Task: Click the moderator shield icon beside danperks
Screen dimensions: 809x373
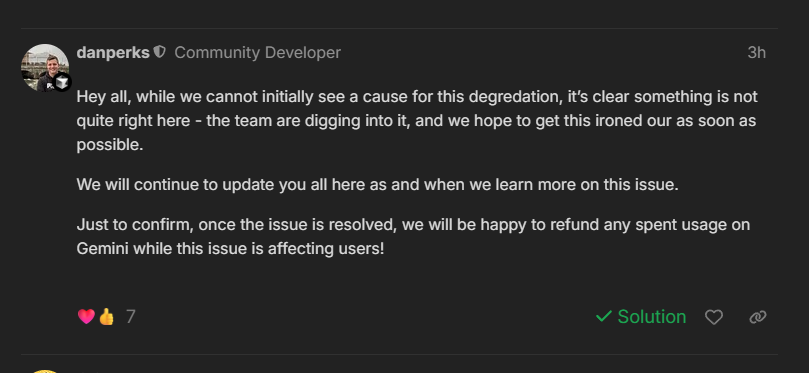Action: [160, 52]
